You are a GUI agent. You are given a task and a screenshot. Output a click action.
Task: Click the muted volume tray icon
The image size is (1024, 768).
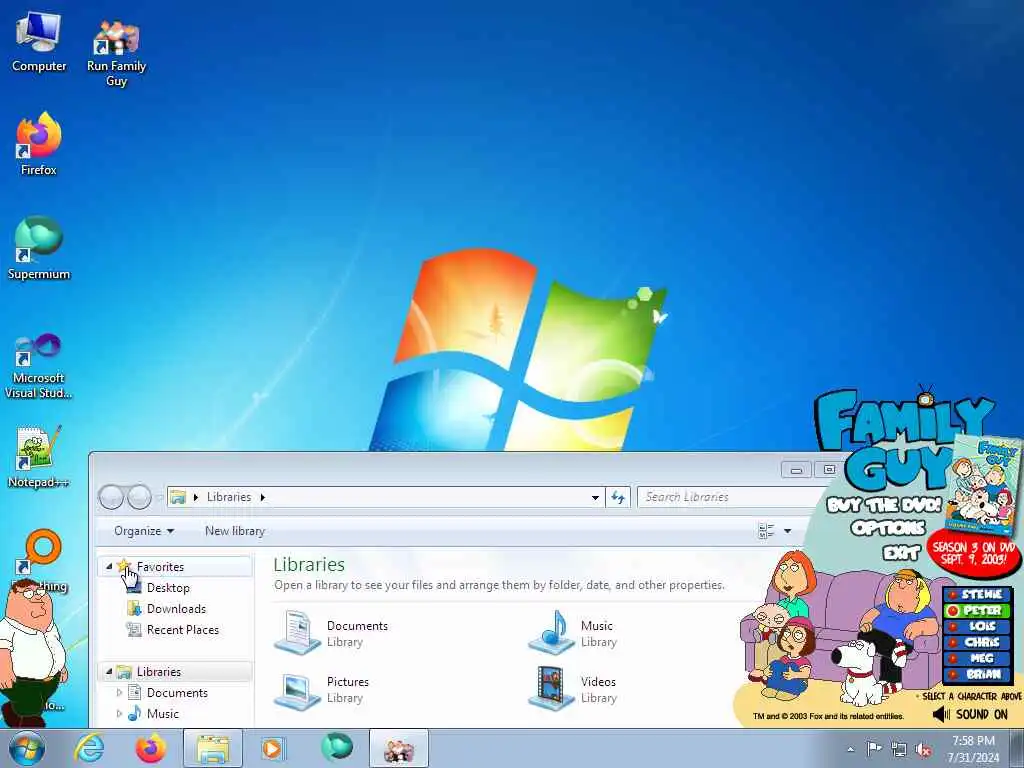point(923,750)
